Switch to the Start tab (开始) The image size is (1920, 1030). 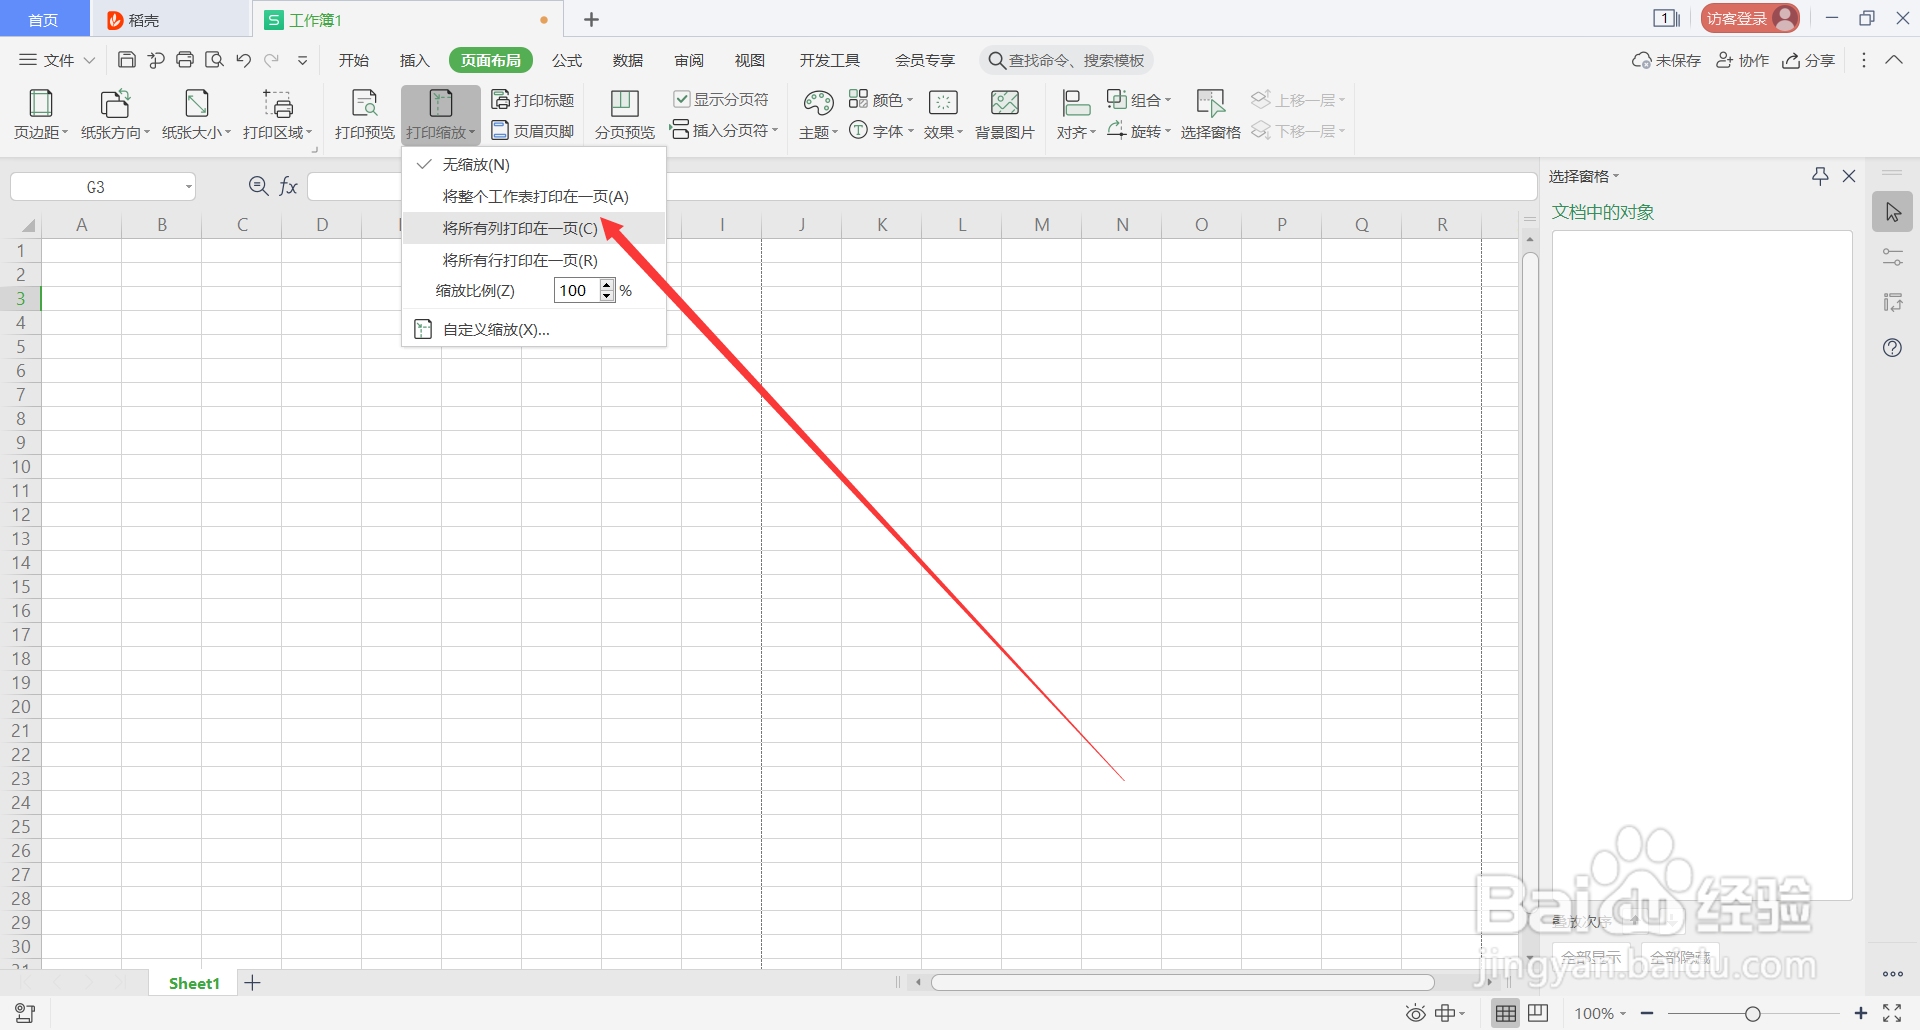tap(354, 60)
